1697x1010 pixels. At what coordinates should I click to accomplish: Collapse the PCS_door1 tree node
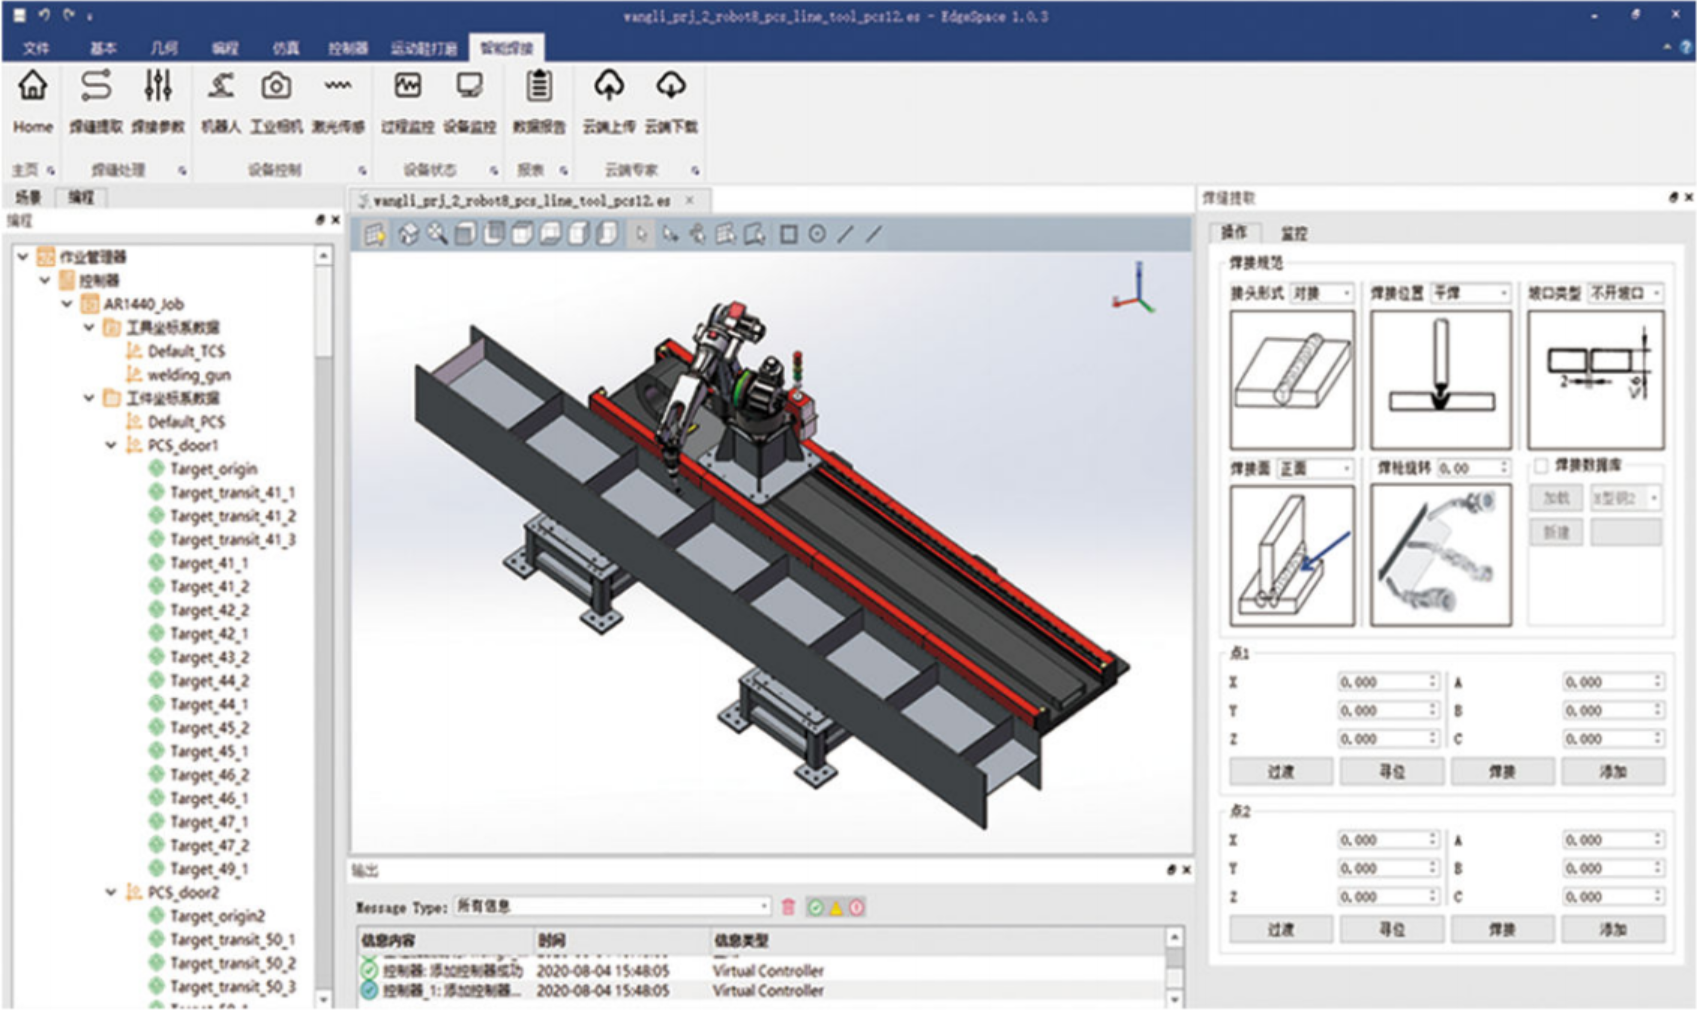tap(111, 445)
